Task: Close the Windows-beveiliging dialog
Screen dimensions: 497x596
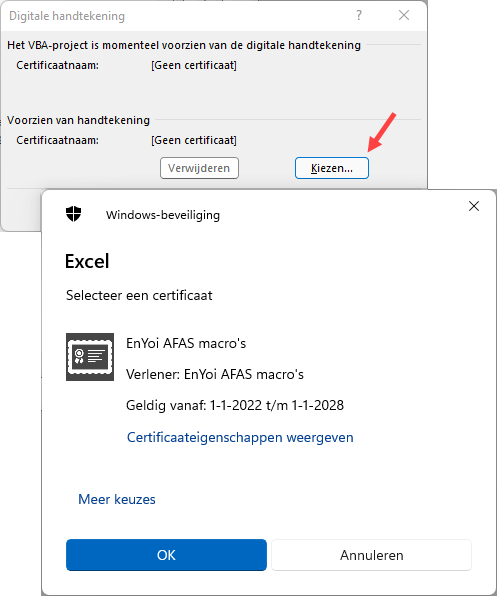Action: 474,206
